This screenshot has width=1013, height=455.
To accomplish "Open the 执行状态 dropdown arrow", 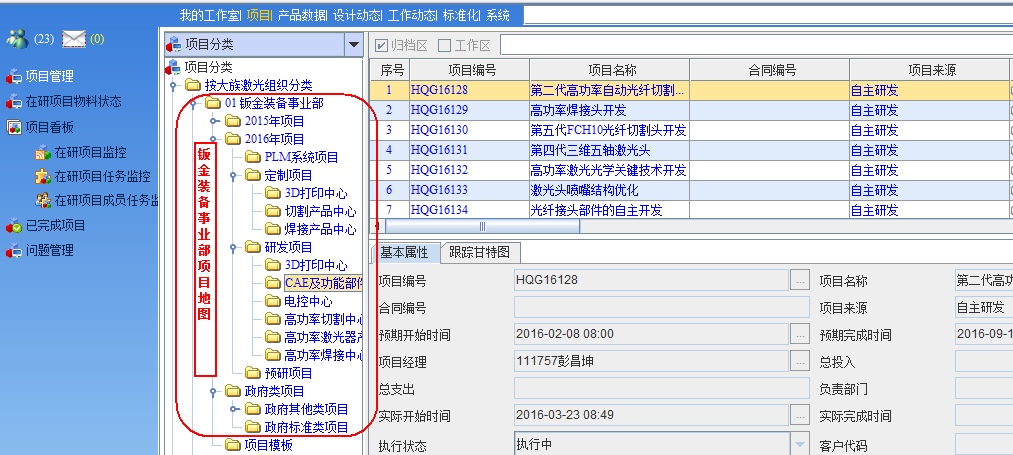I will point(800,445).
